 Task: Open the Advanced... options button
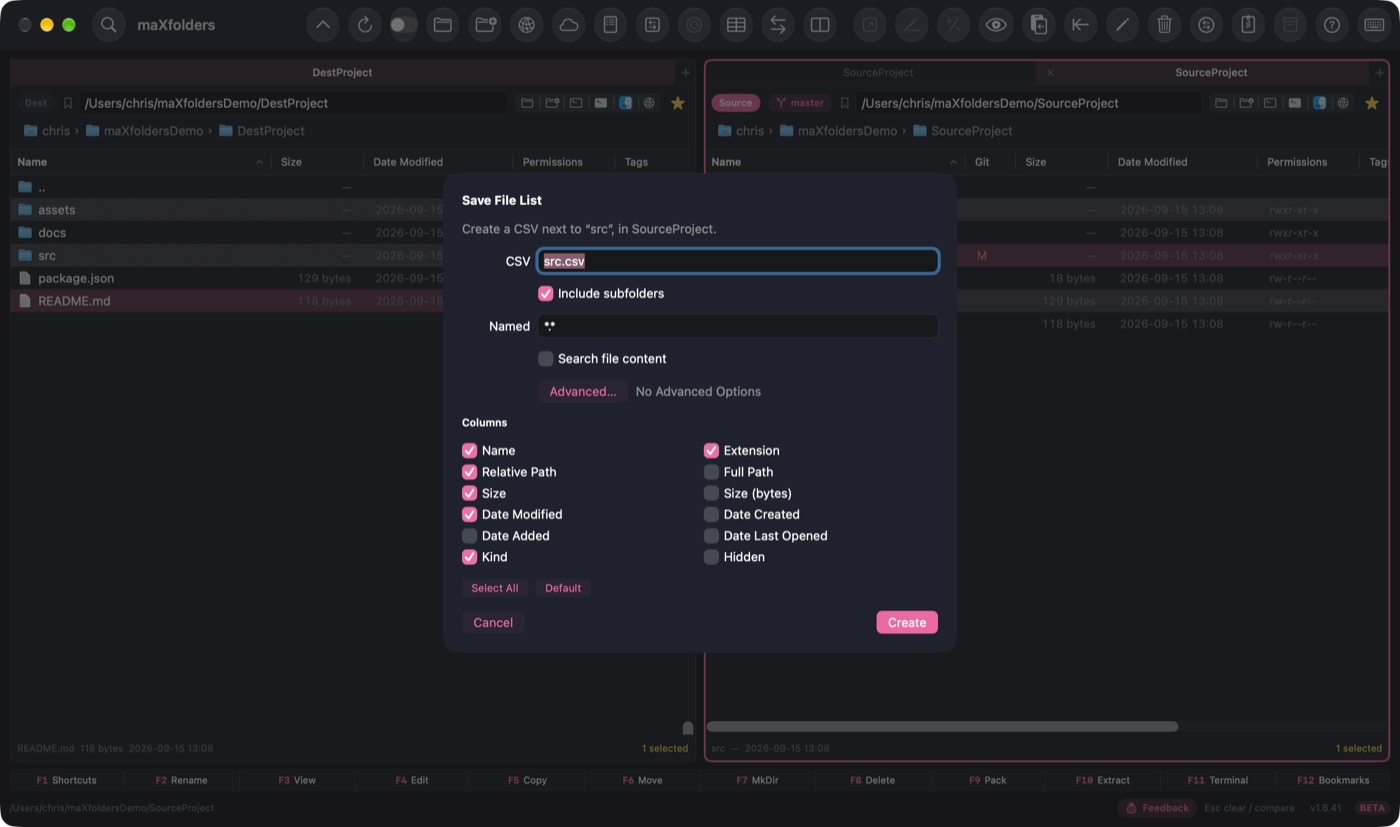pyautogui.click(x=583, y=391)
